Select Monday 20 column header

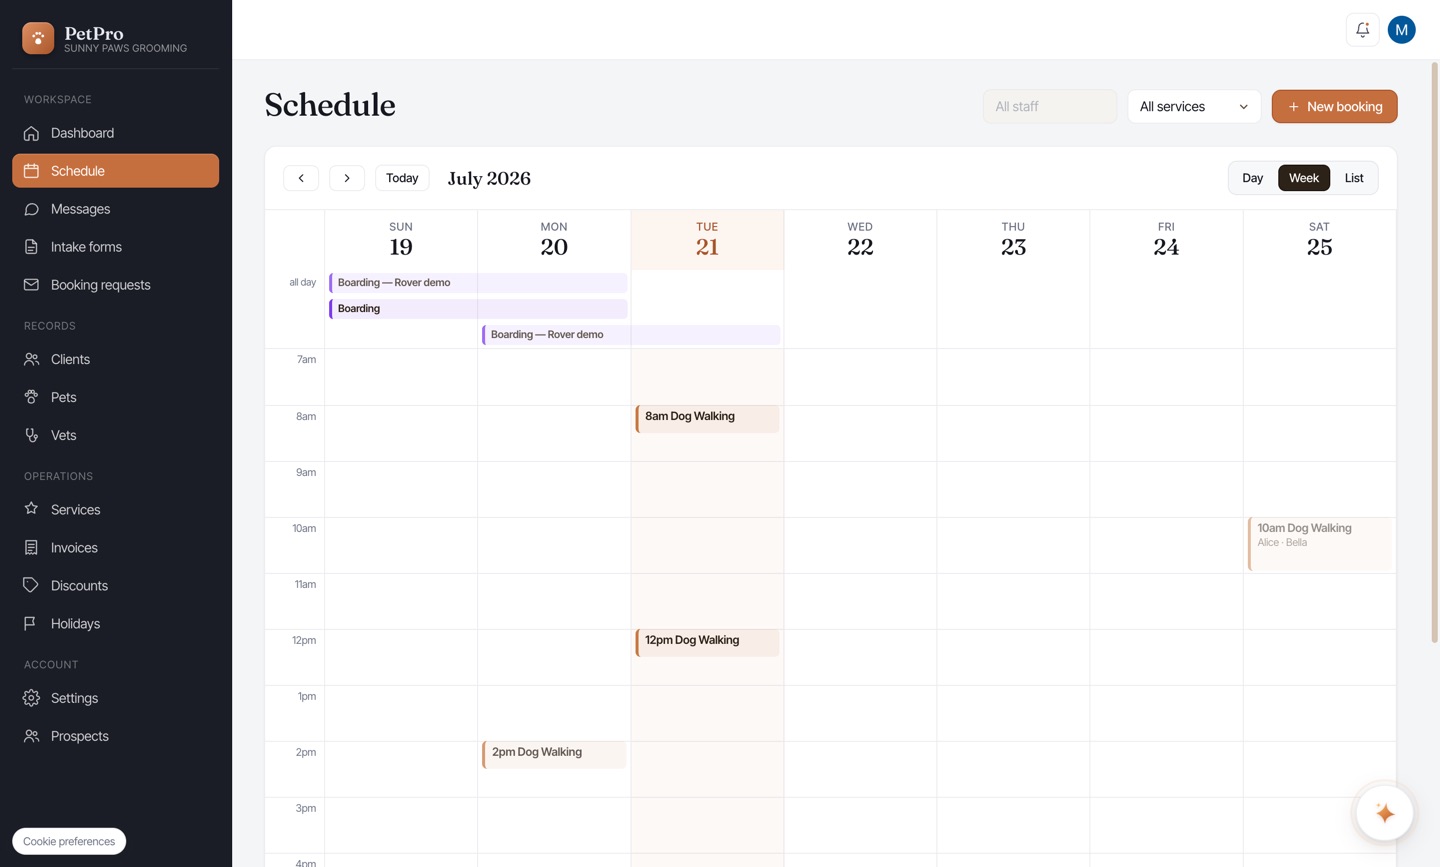[x=554, y=240]
